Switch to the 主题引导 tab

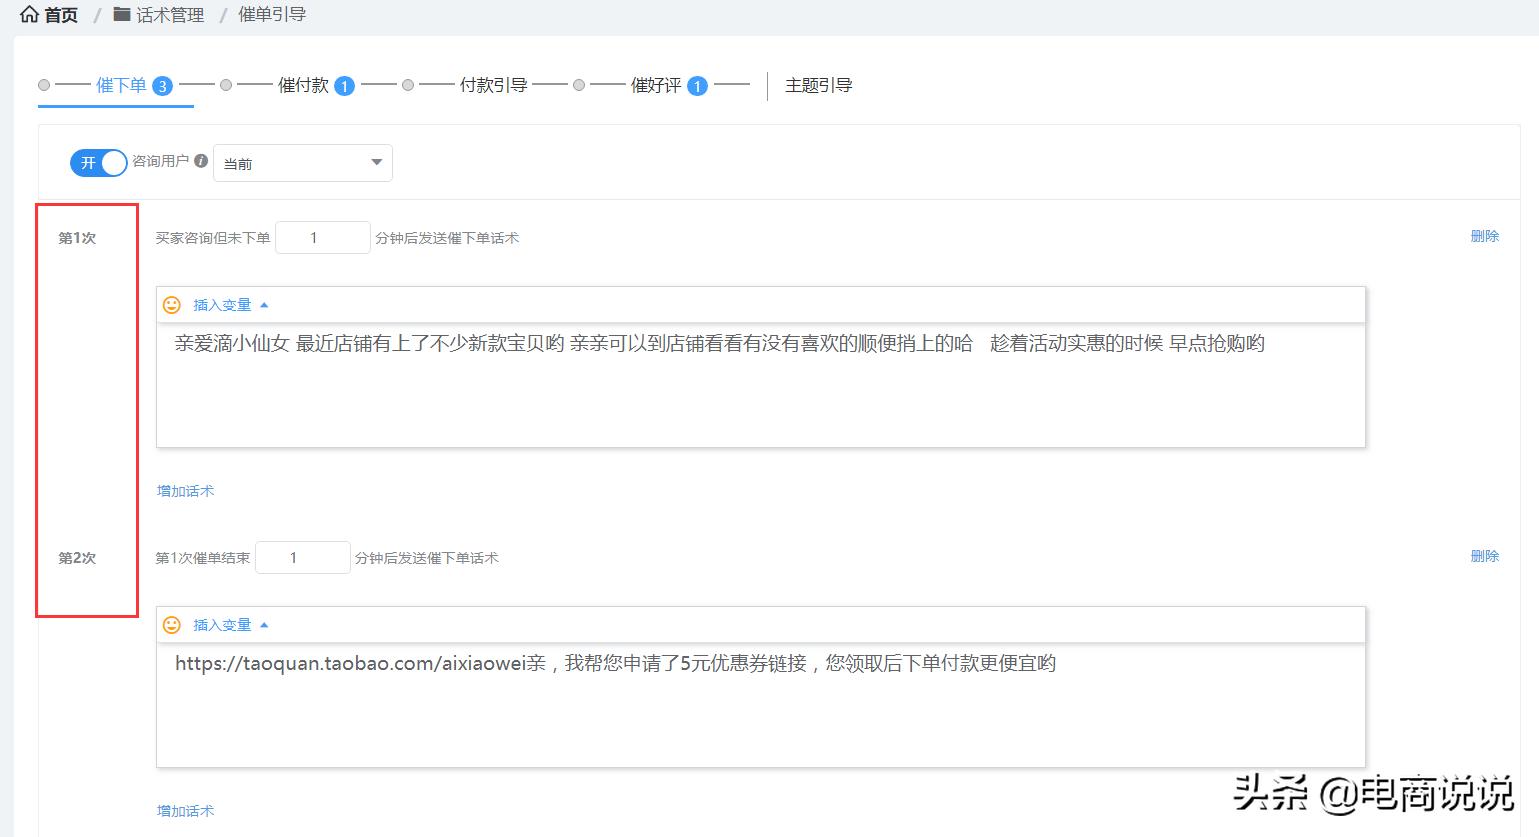(x=818, y=86)
